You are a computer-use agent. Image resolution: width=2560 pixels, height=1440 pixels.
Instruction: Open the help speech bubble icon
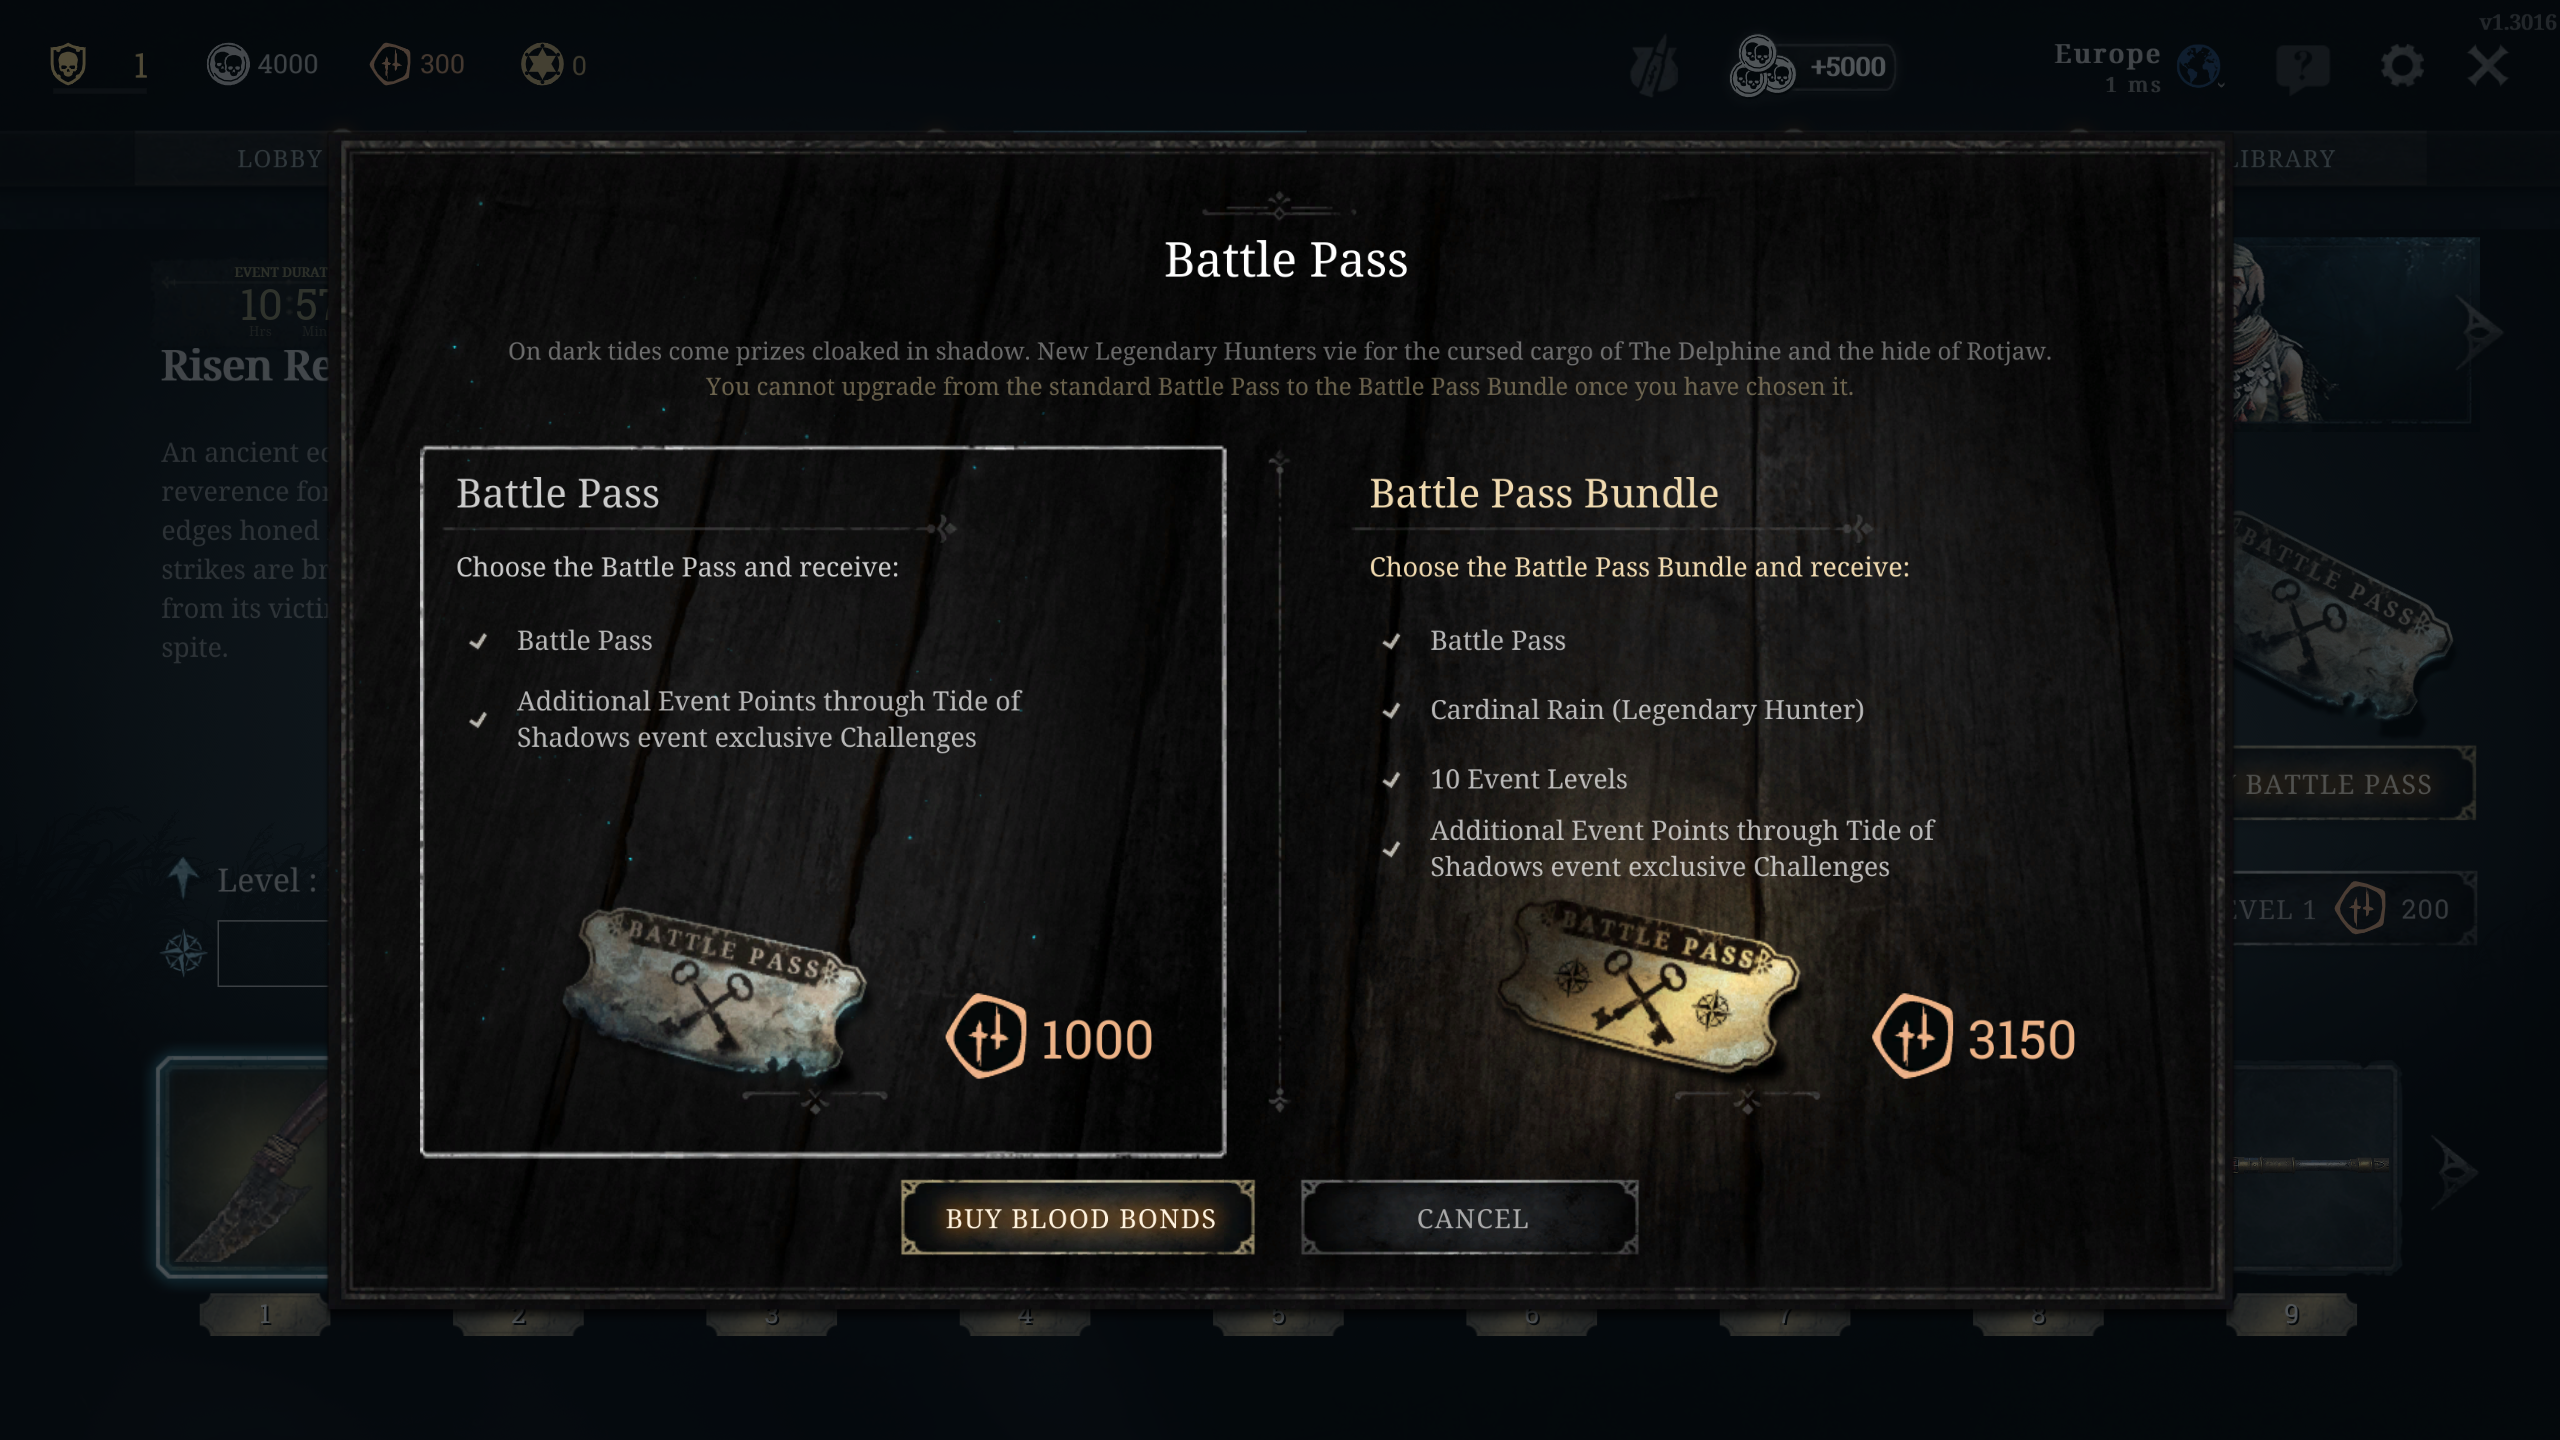tap(2303, 68)
